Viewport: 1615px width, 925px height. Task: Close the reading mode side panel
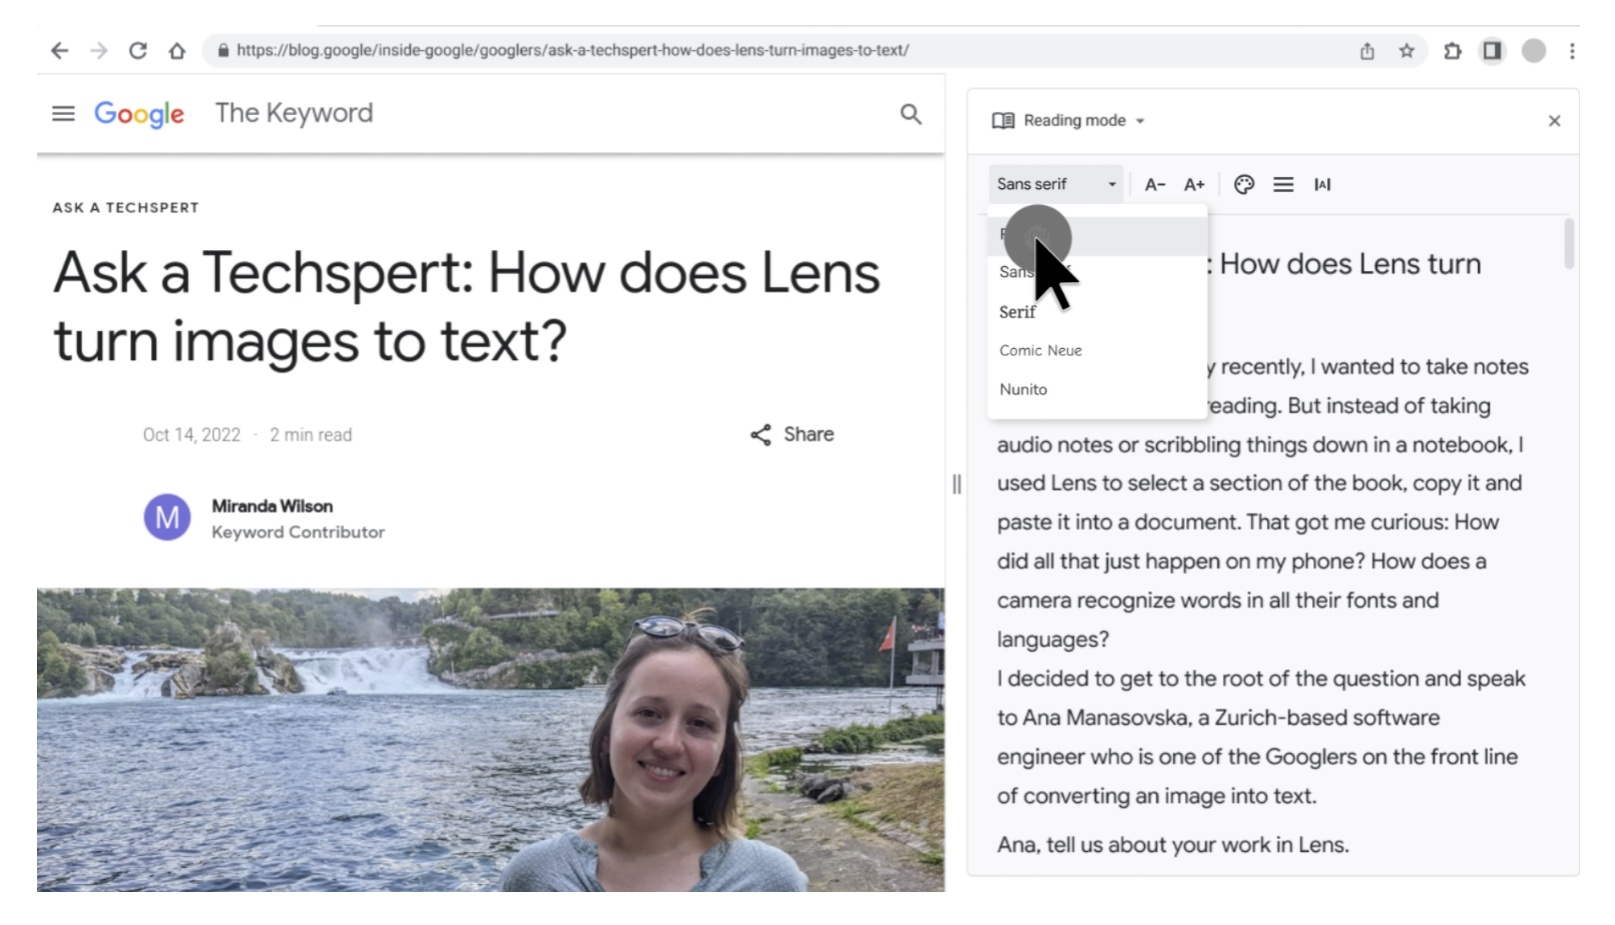(1554, 121)
